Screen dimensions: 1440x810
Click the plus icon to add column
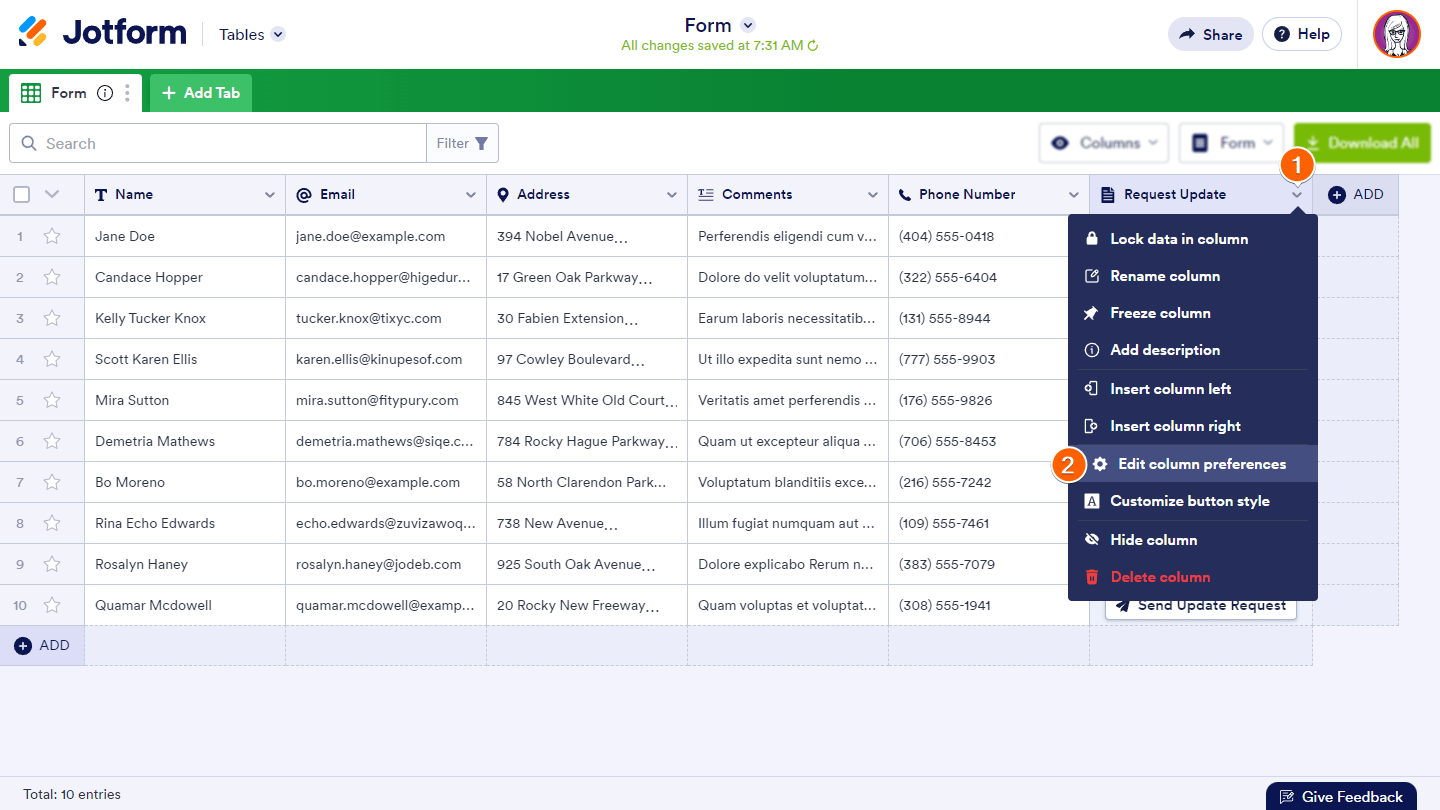coord(1337,195)
